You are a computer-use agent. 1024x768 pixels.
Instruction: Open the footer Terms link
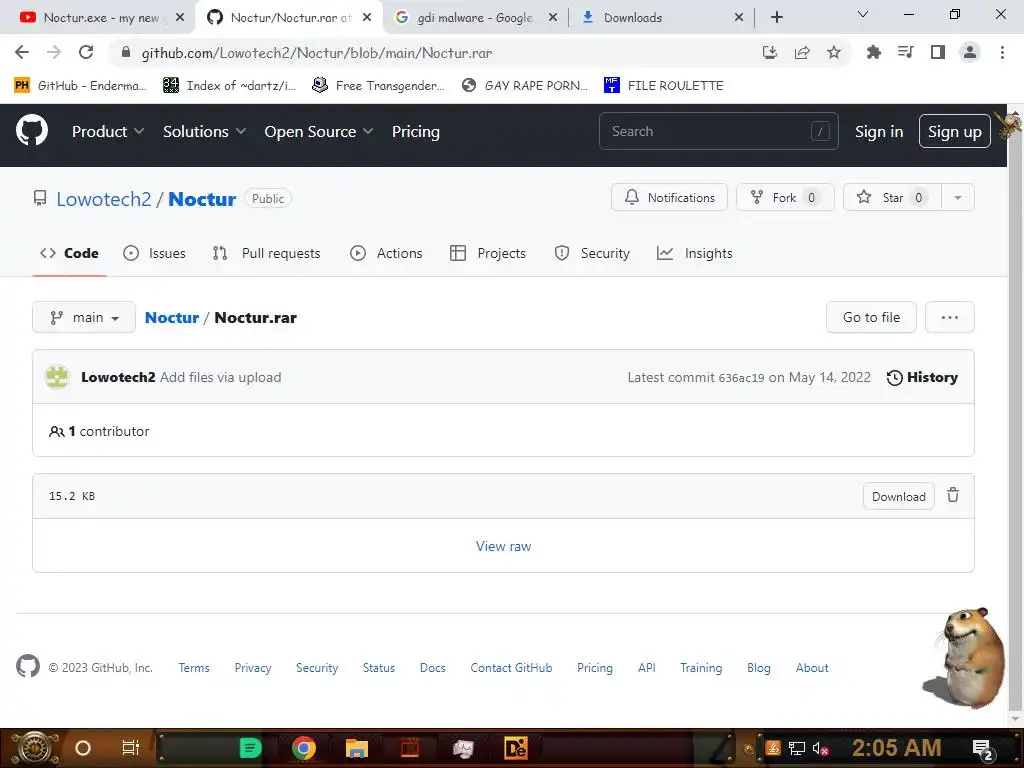click(194, 668)
